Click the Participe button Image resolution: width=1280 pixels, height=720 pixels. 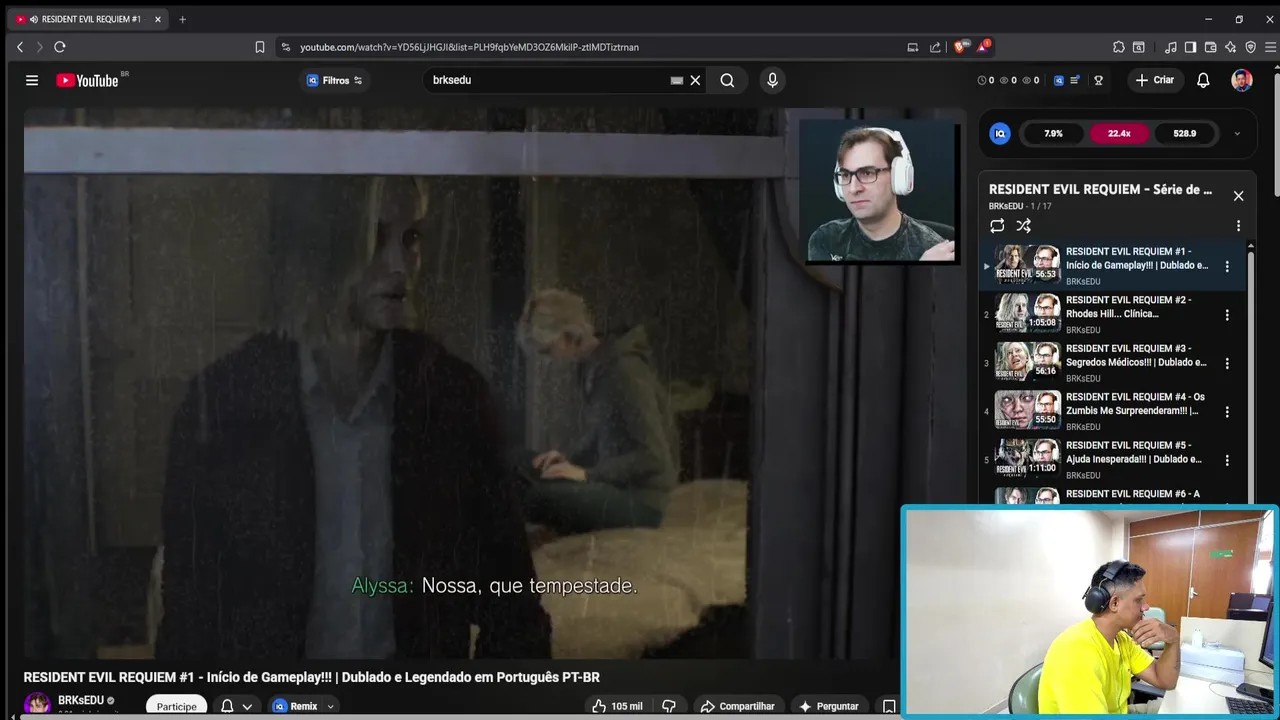pyautogui.click(x=176, y=706)
